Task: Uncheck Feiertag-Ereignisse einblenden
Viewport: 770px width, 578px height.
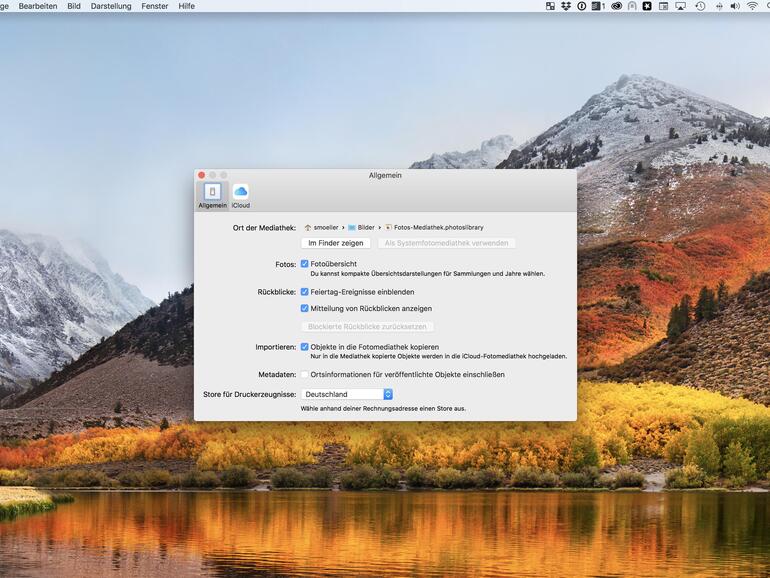Action: (304, 292)
